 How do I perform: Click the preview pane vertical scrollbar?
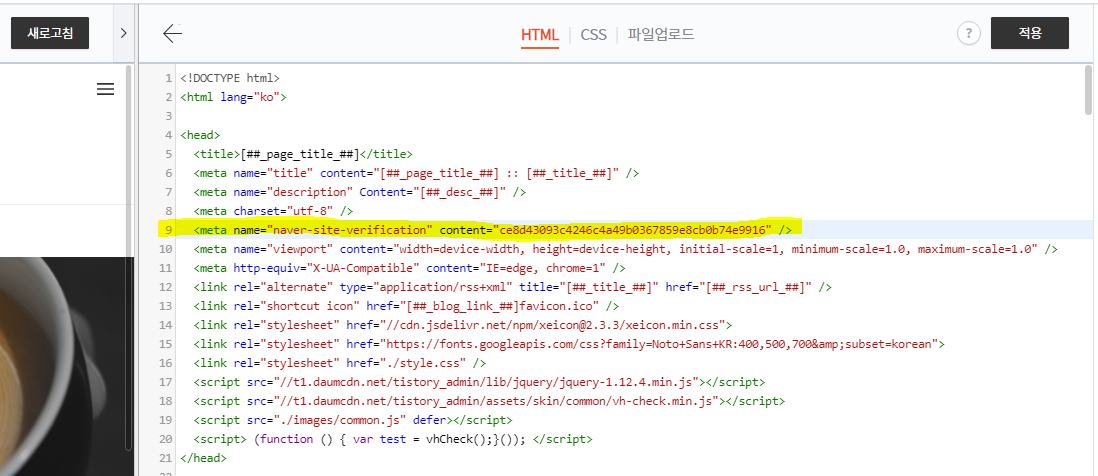[128, 259]
